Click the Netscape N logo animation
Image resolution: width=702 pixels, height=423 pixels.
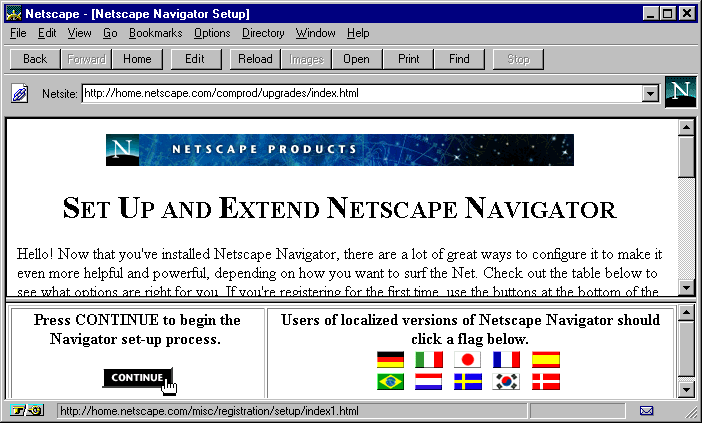[680, 93]
